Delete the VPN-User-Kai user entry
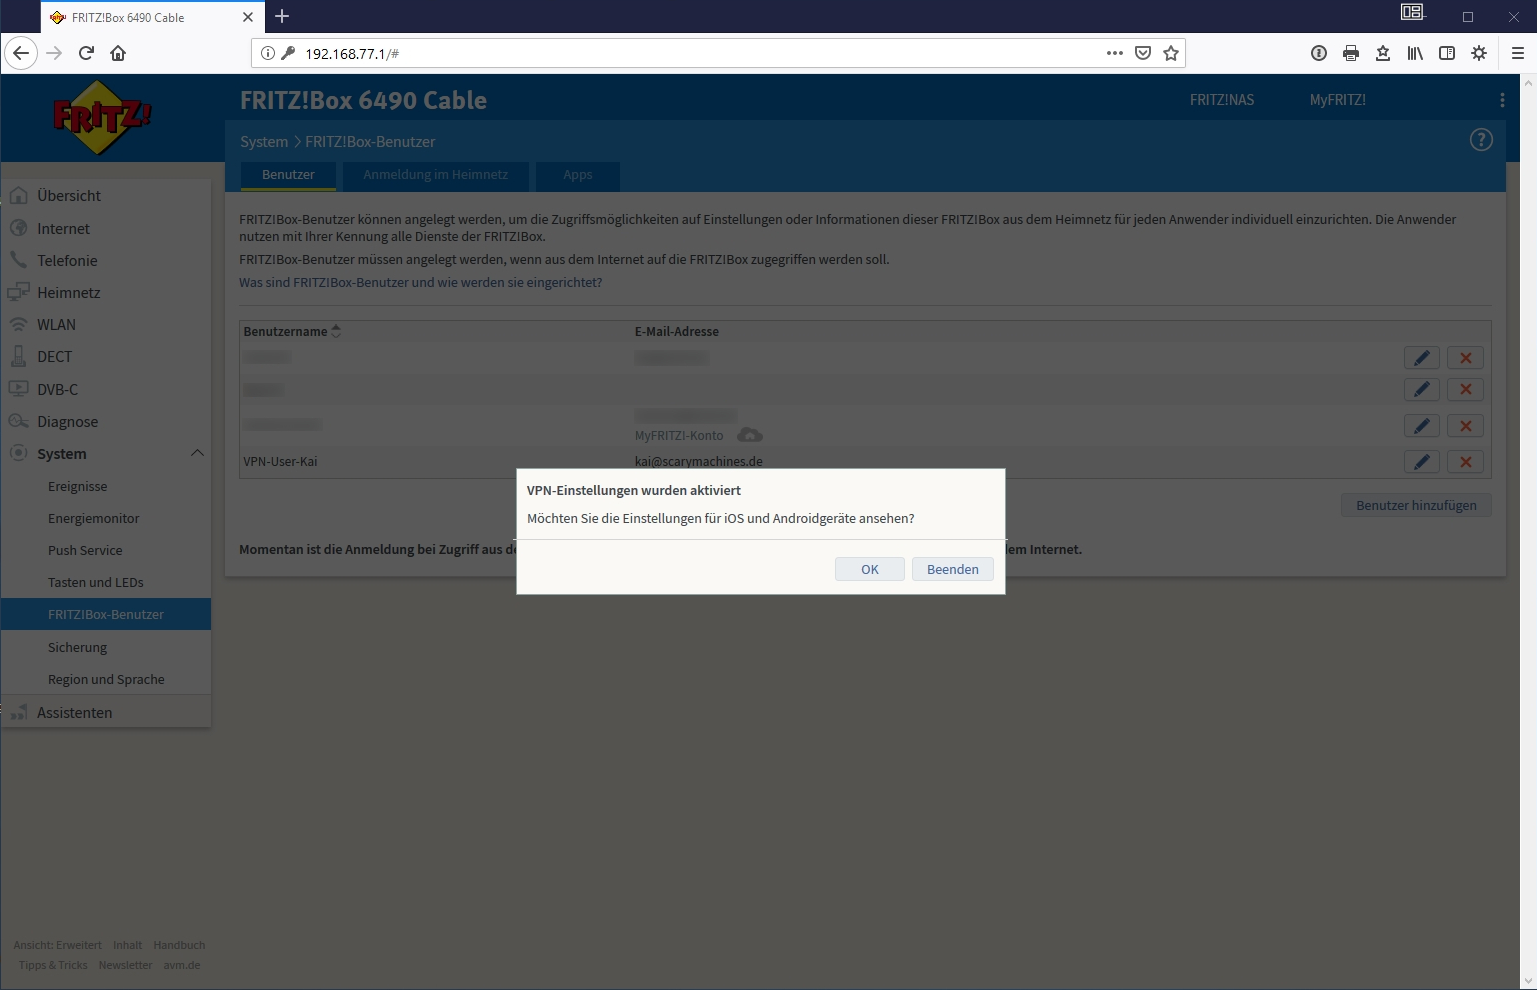The width and height of the screenshot is (1537, 990). click(x=1465, y=461)
